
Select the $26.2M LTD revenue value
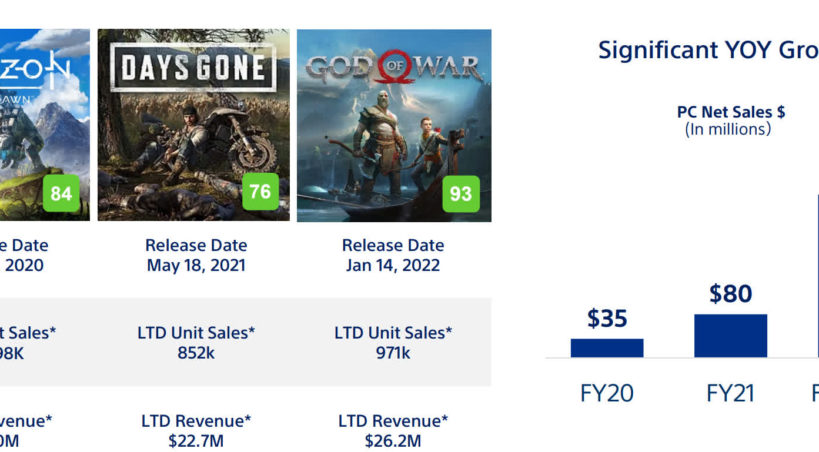point(393,441)
